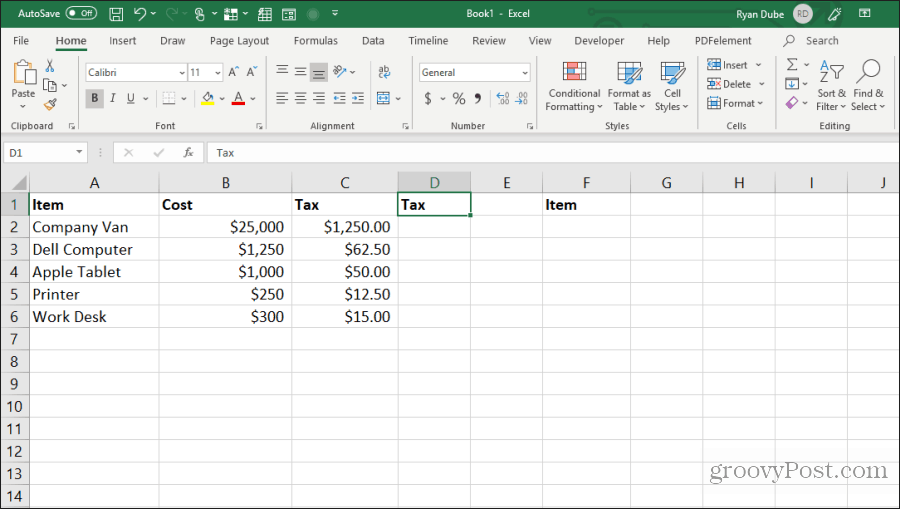900x509 pixels.
Task: Apply Accounting dollar number format
Action: point(428,99)
